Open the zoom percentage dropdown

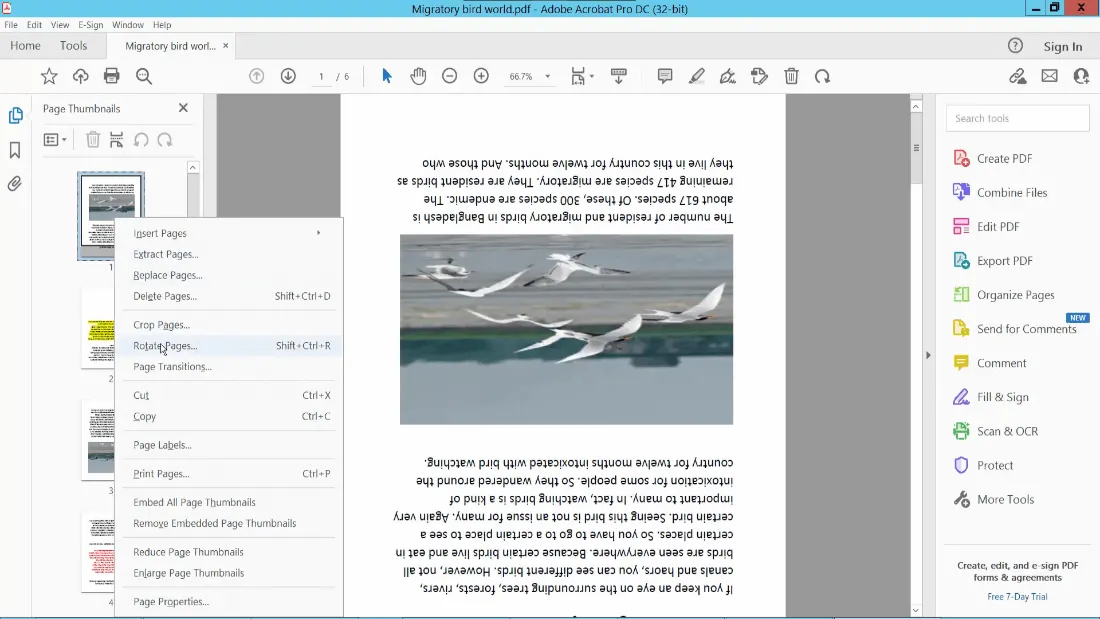tap(547, 77)
